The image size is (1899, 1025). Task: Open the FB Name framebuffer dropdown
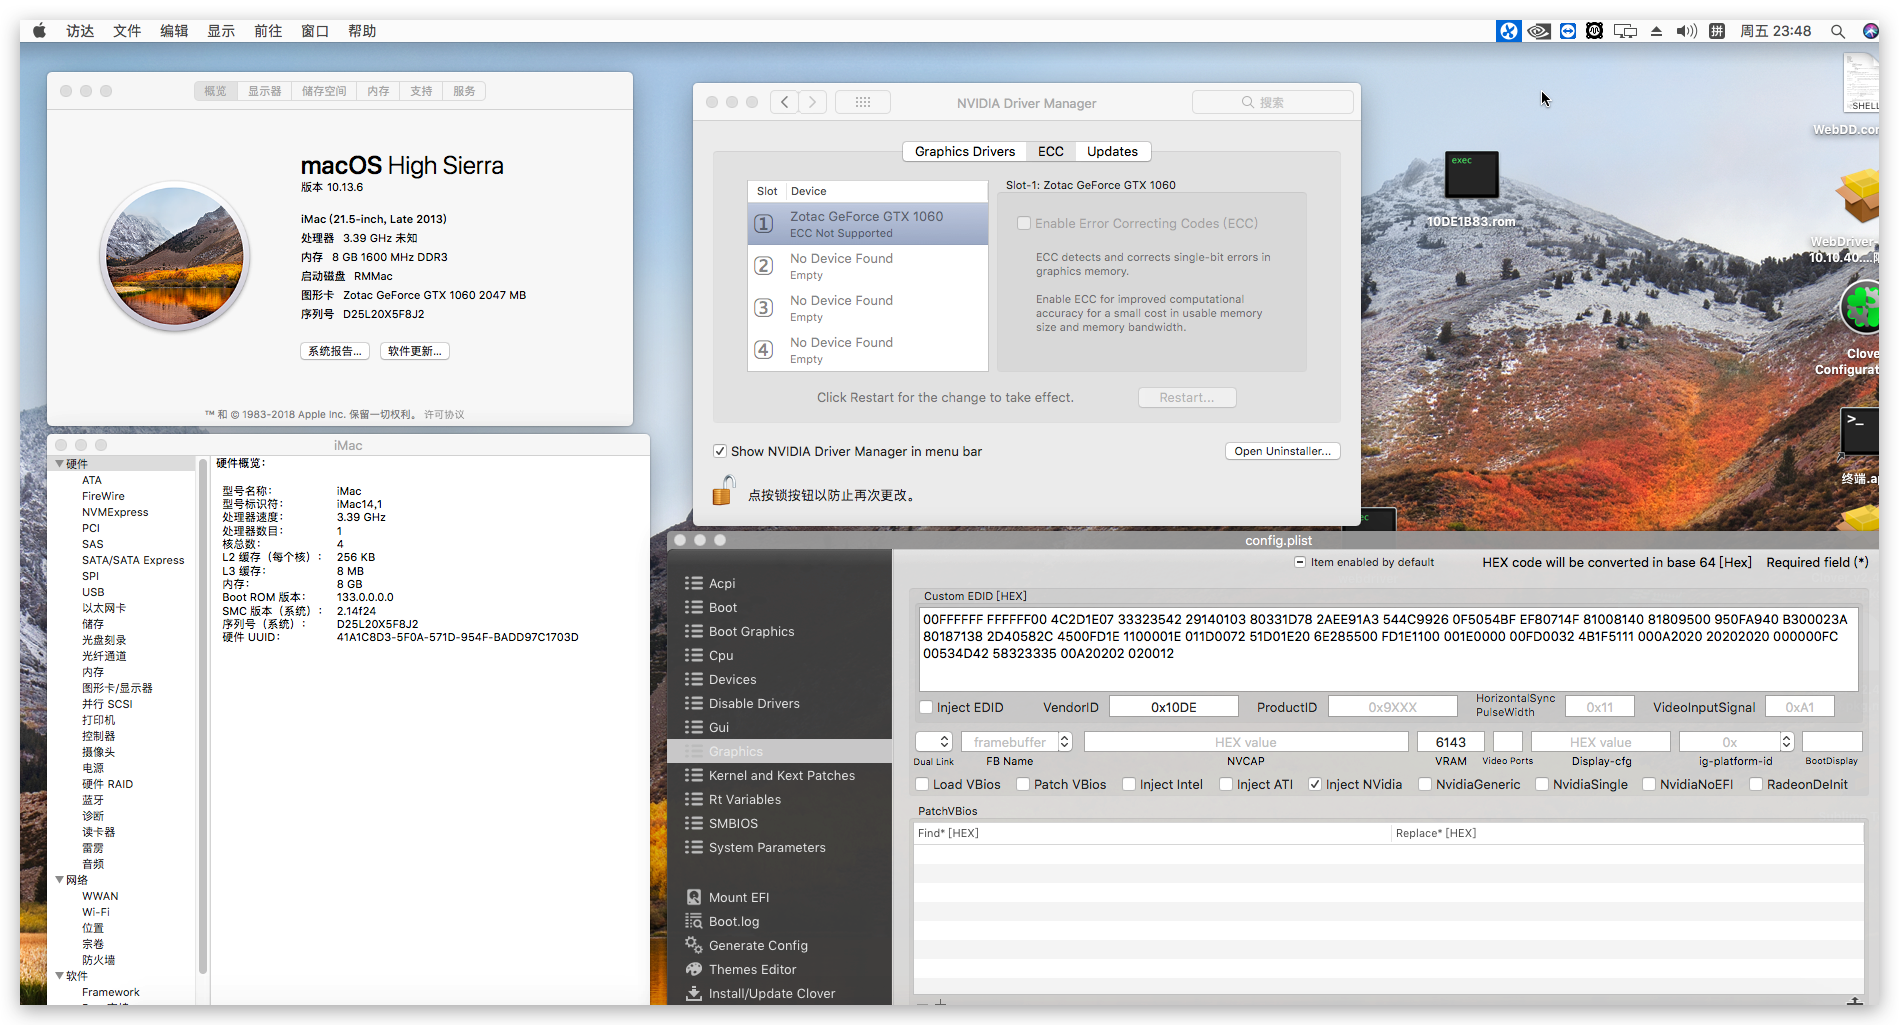(1064, 742)
